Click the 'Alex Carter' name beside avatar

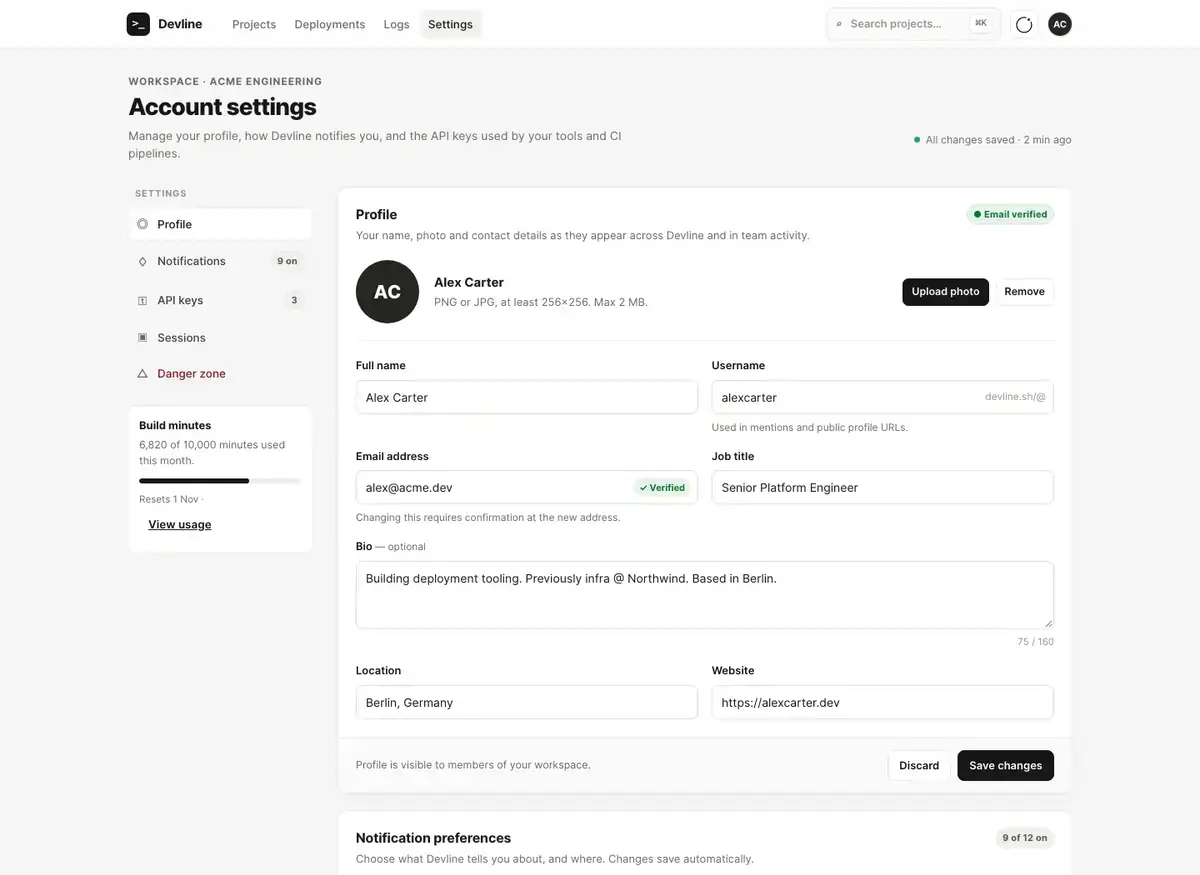pyautogui.click(x=469, y=282)
